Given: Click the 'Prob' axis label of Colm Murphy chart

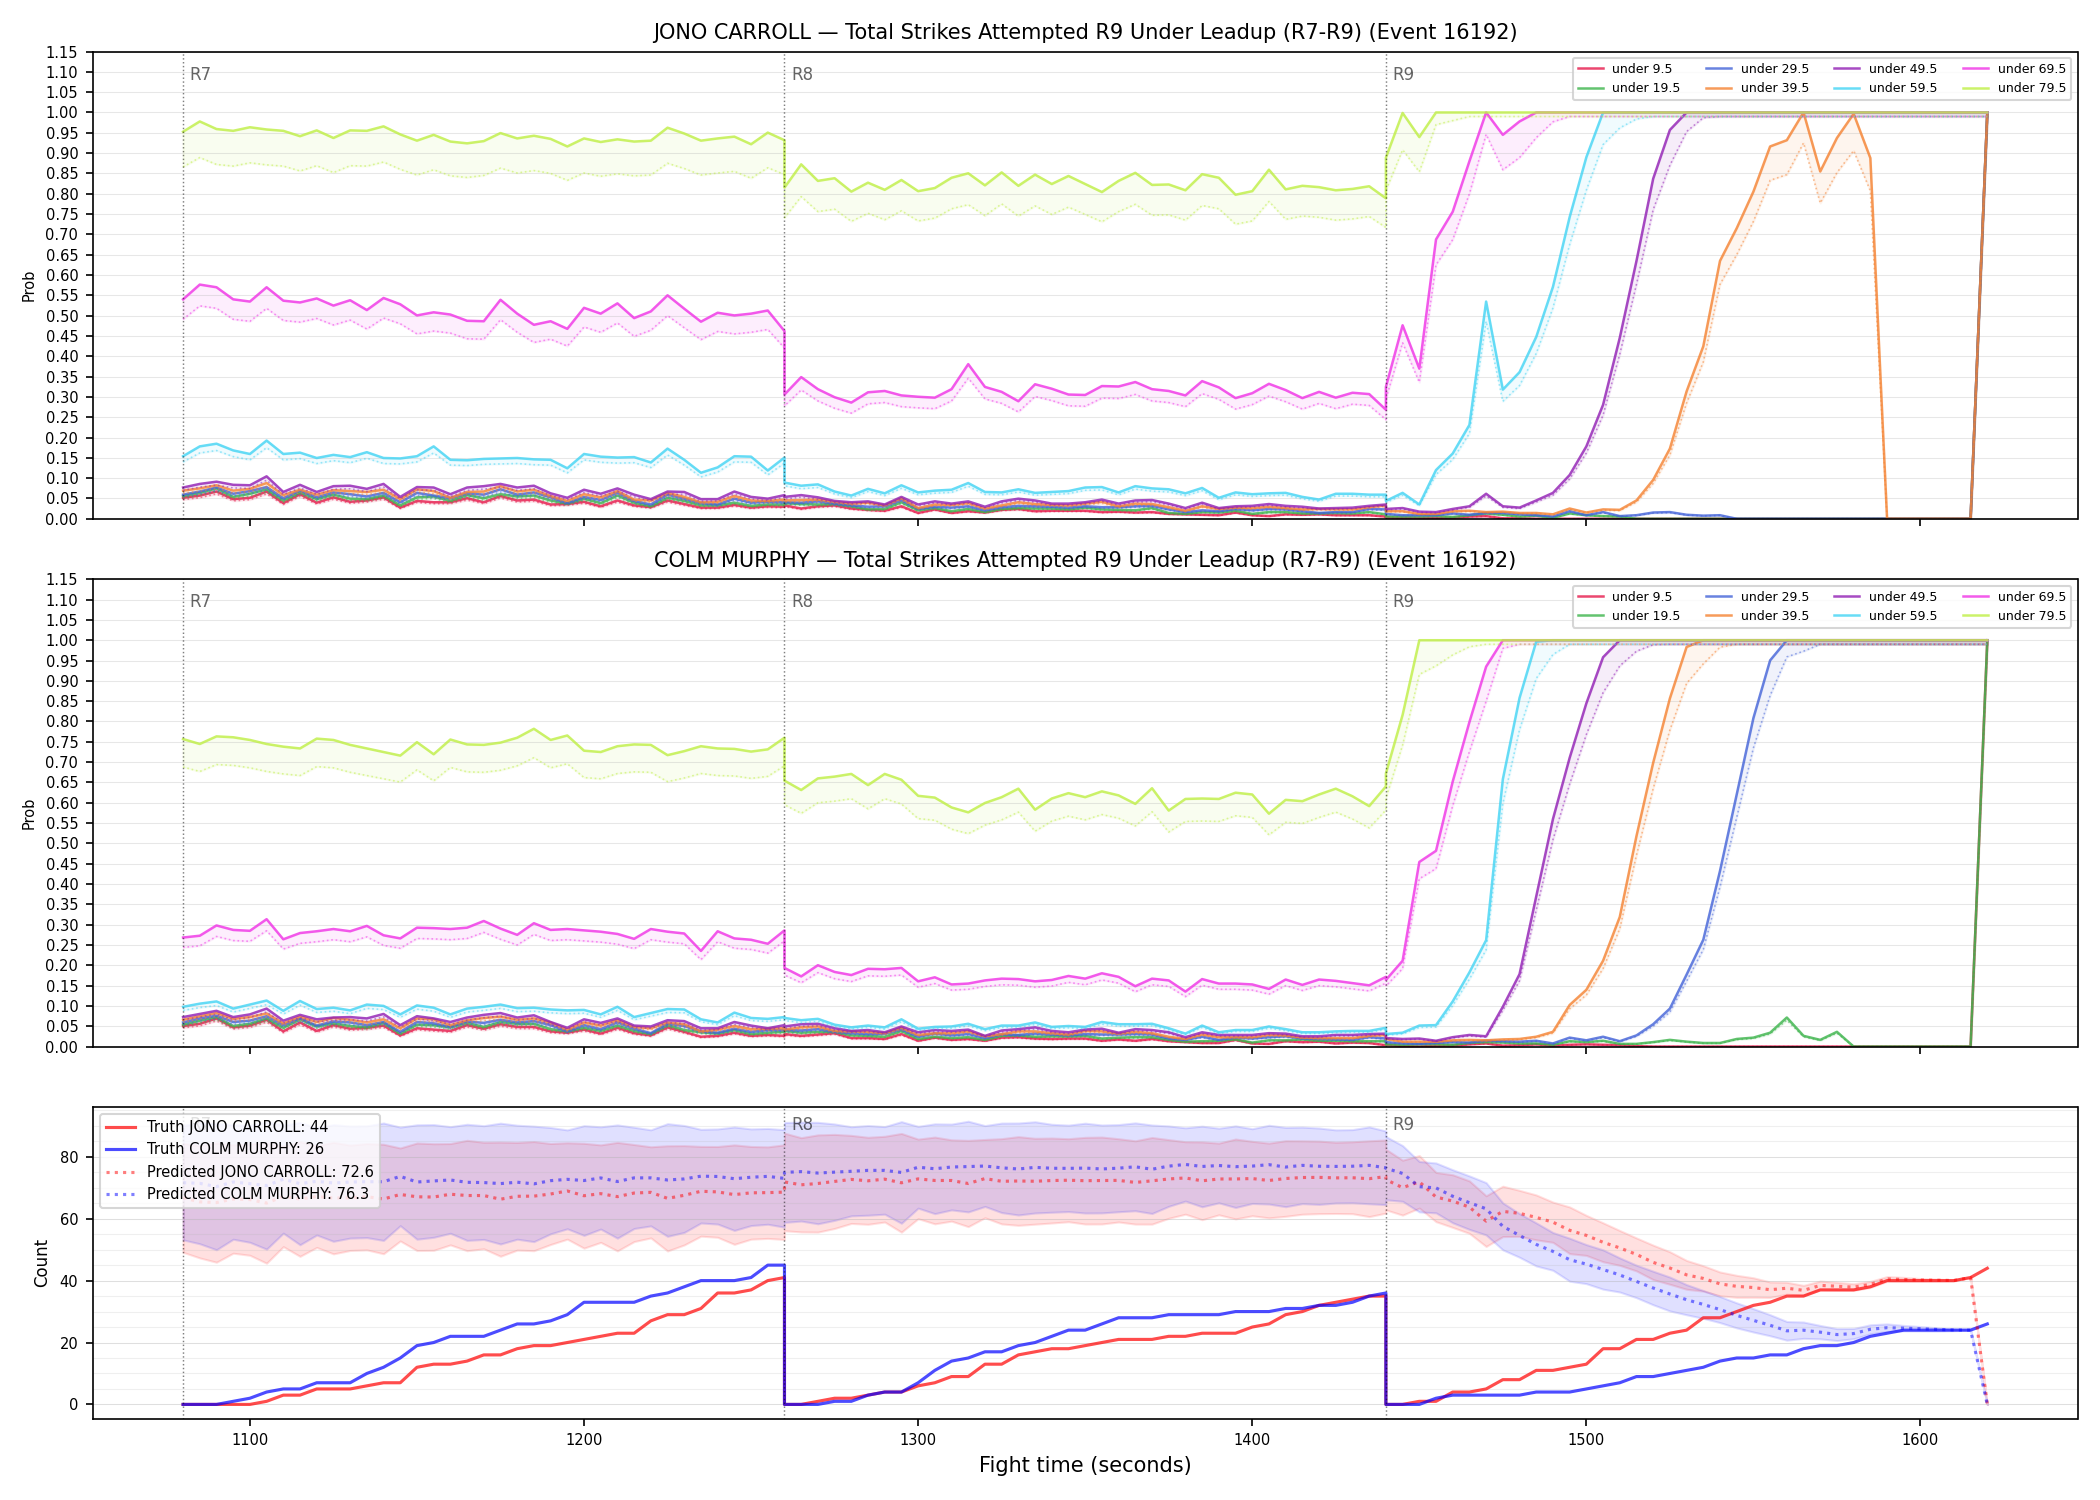Looking at the screenshot, I should click(29, 814).
